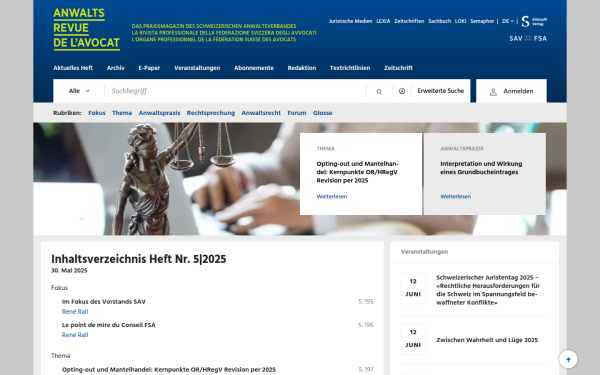Click the scroll-to-top arrow button
Viewport: 600px width, 375px height.
click(568, 359)
